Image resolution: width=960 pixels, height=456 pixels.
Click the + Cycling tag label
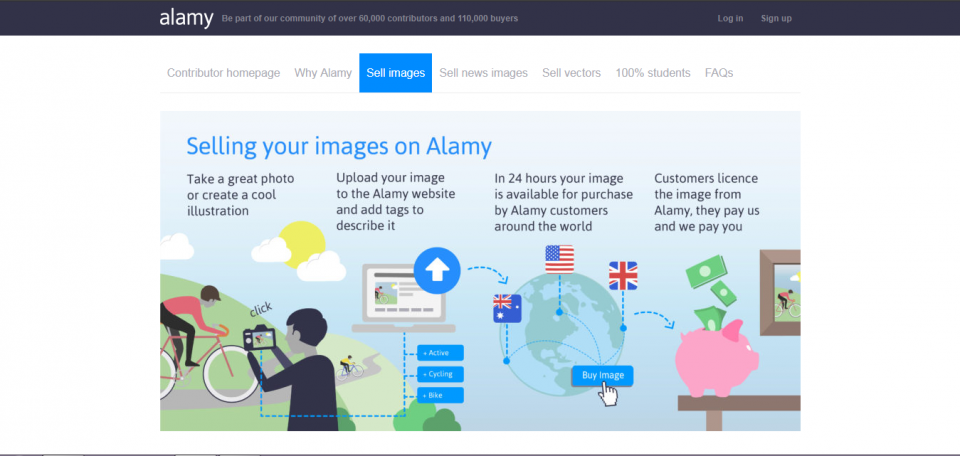click(440, 374)
